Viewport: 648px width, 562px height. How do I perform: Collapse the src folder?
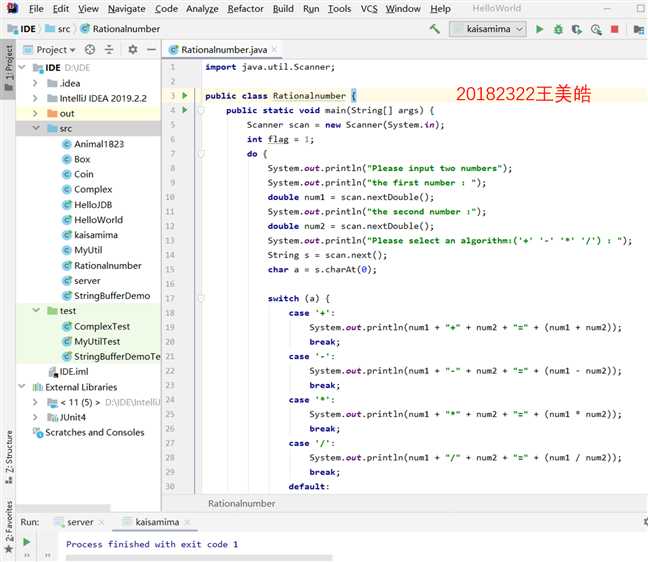36,129
